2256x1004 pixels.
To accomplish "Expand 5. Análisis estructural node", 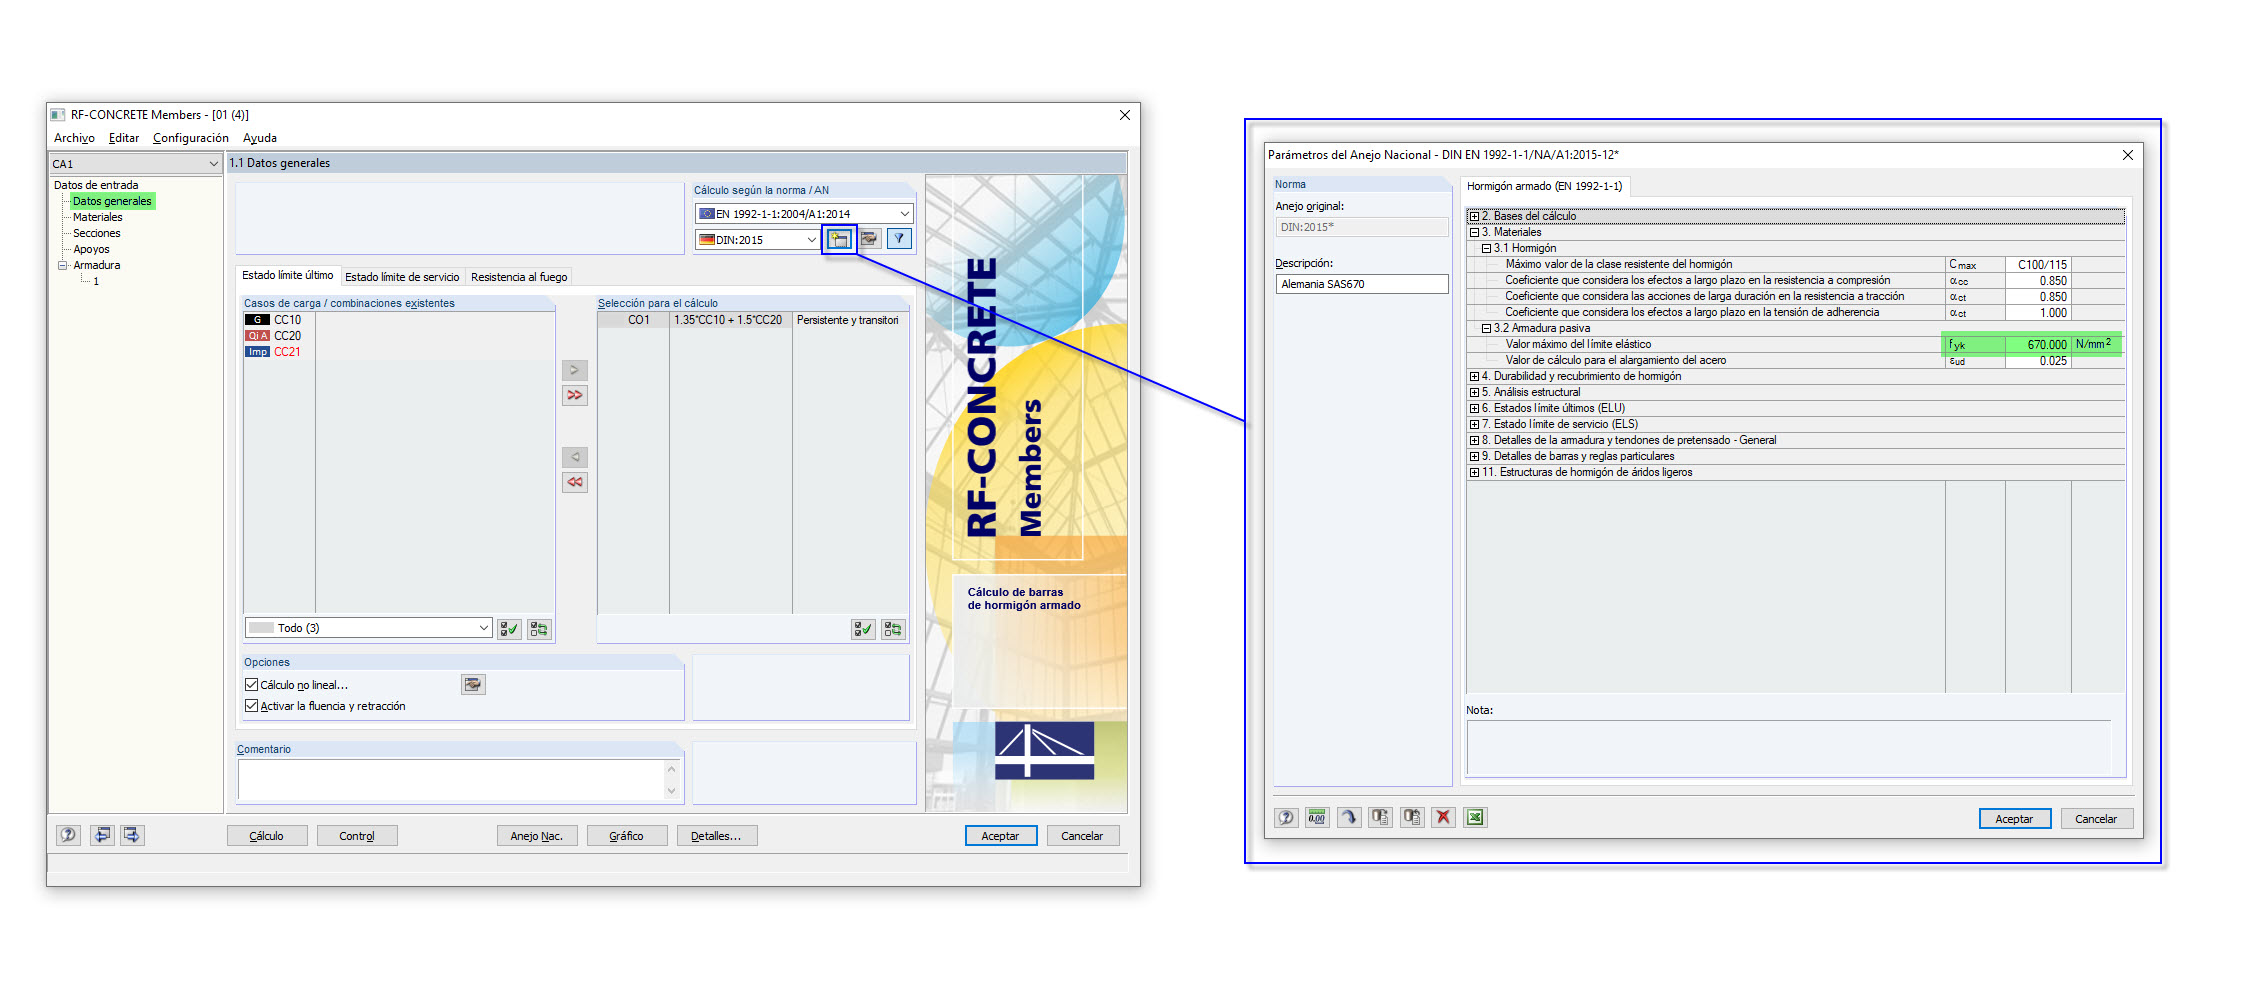I will tap(1474, 392).
